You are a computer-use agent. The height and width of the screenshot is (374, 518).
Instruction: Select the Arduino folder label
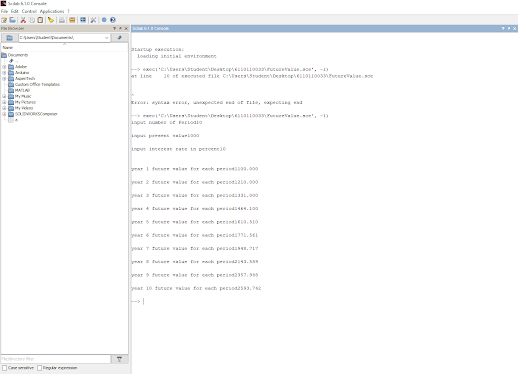click(22, 73)
